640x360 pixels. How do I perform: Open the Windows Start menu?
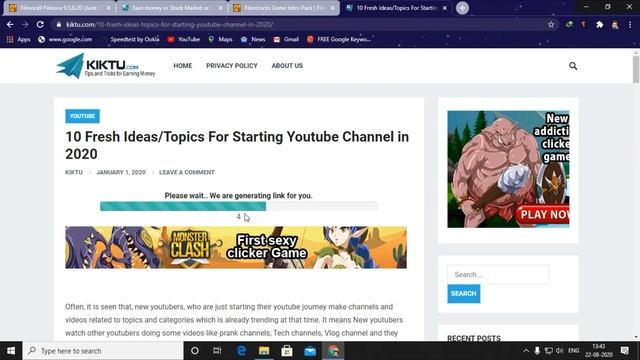pyautogui.click(x=11, y=351)
